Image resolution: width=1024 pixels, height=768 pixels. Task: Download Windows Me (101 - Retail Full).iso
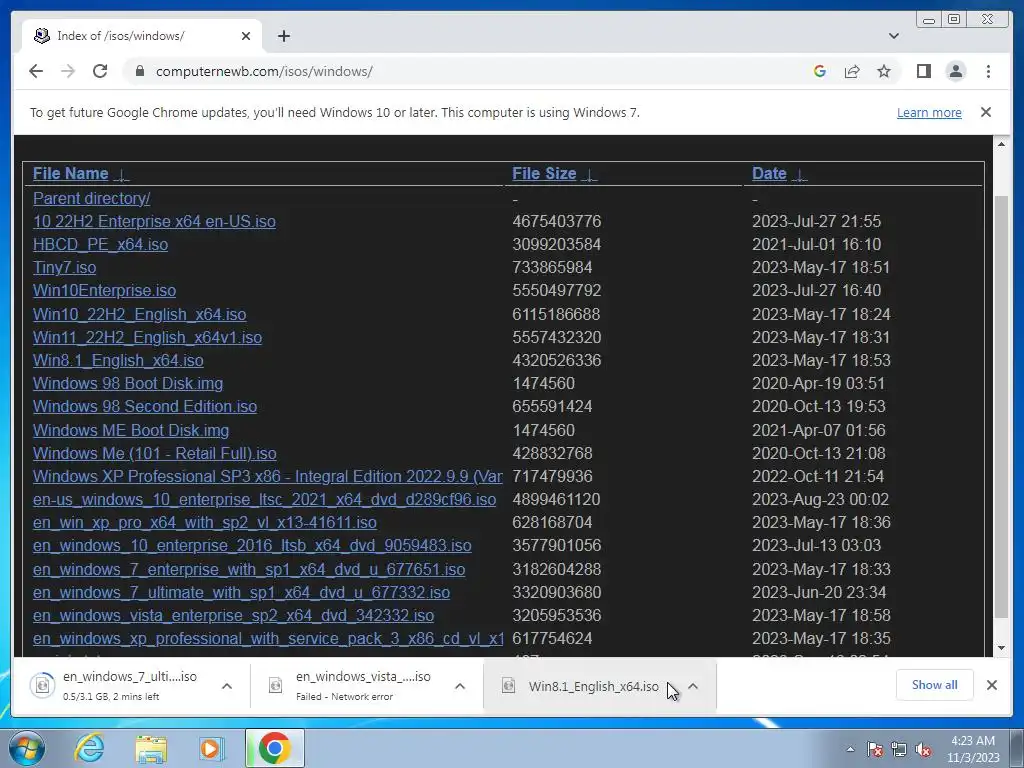[155, 453]
